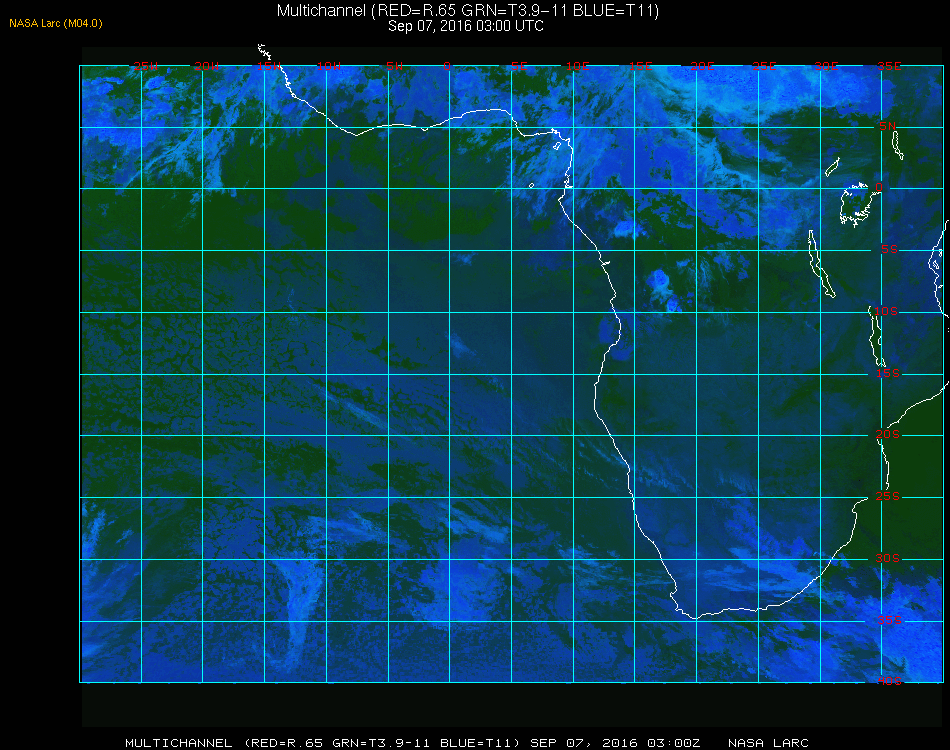Click the 35S latitude label
The height and width of the screenshot is (750, 950).
(889, 620)
